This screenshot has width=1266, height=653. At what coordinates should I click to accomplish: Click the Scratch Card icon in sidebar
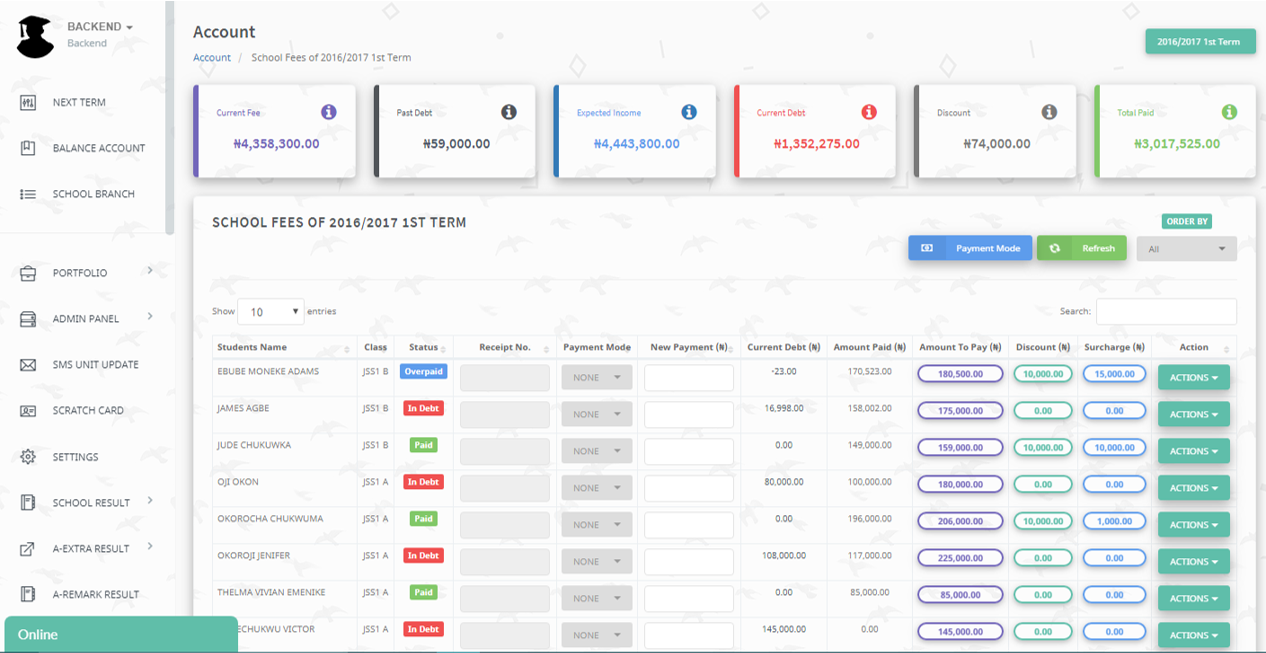click(x=28, y=411)
